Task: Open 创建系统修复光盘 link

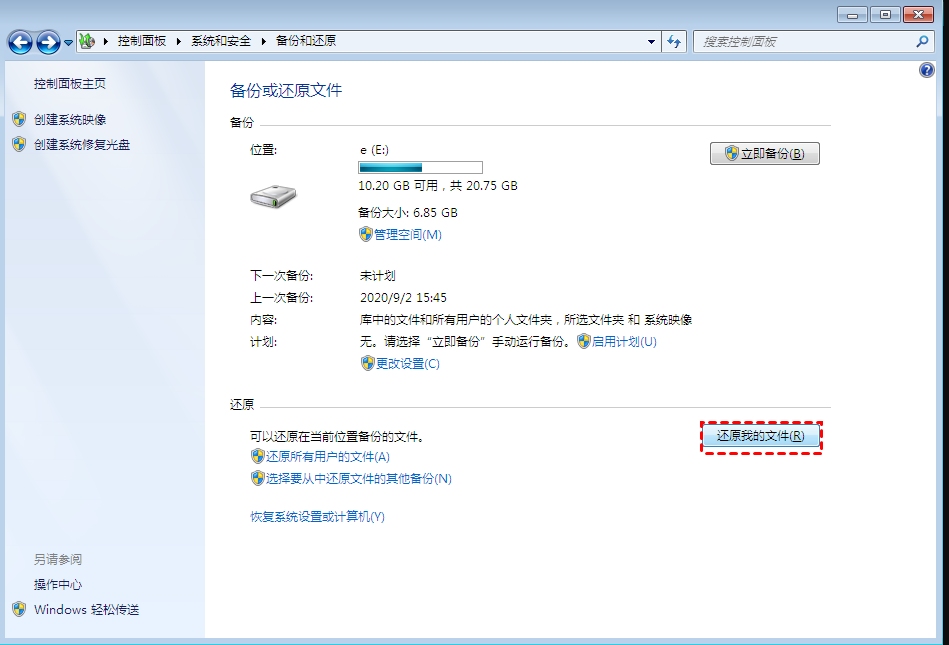Action: coord(82,145)
